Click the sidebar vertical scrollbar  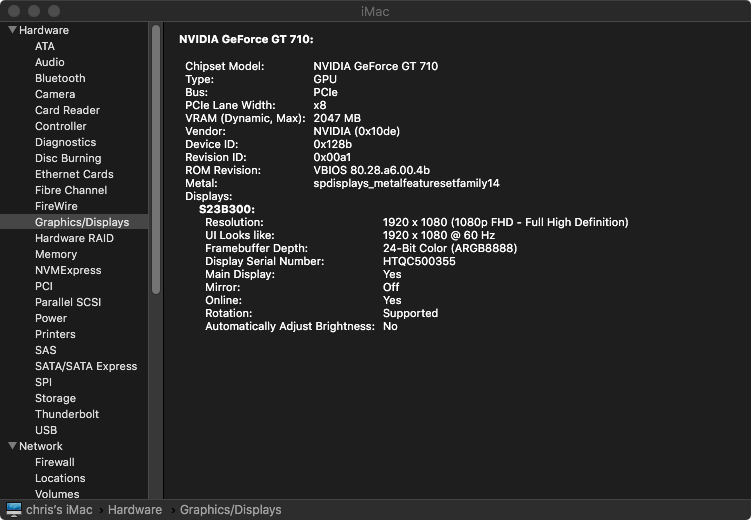click(156, 159)
